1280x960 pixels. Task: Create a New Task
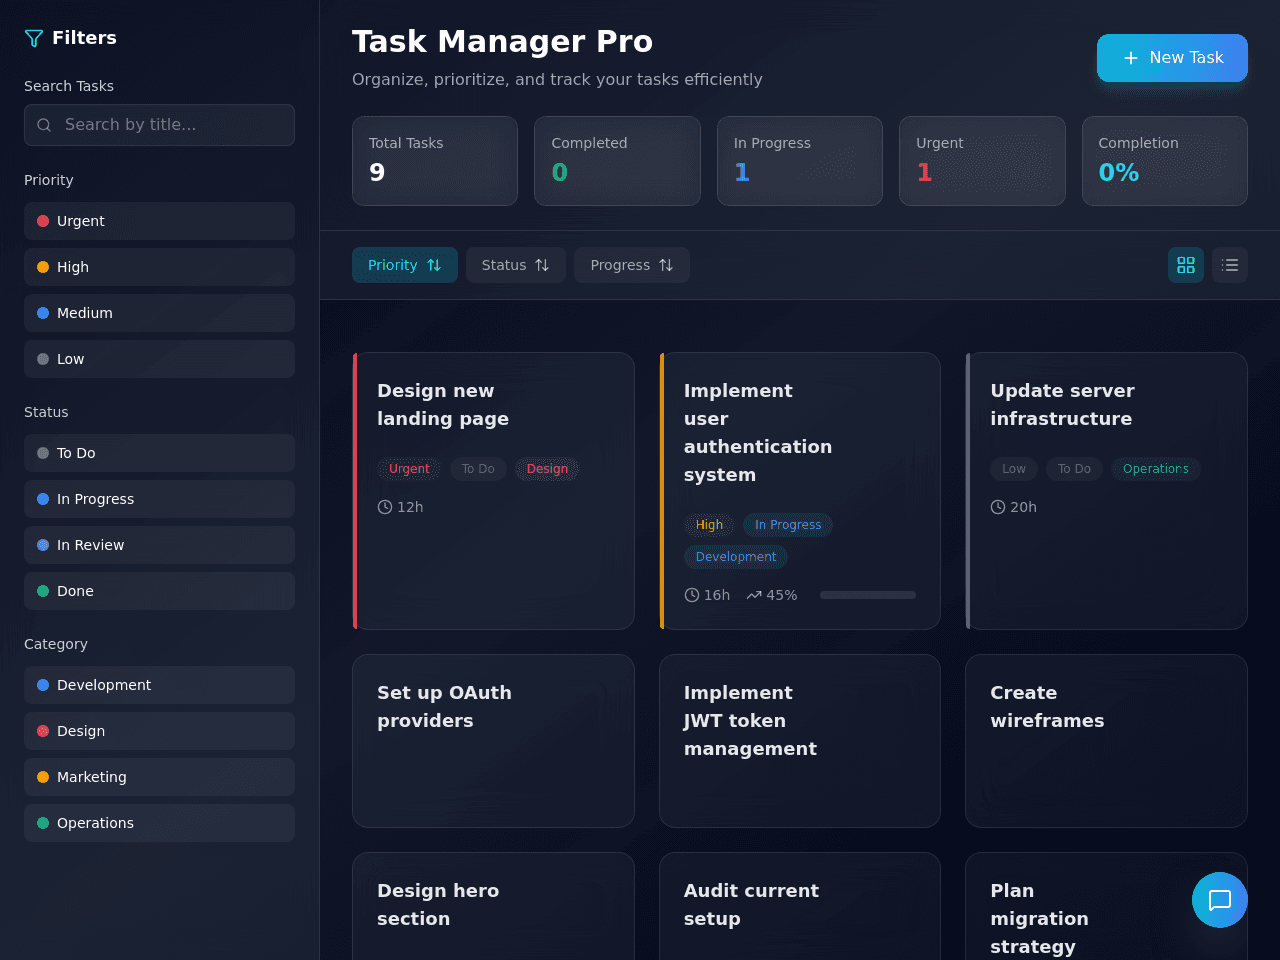coord(1172,58)
